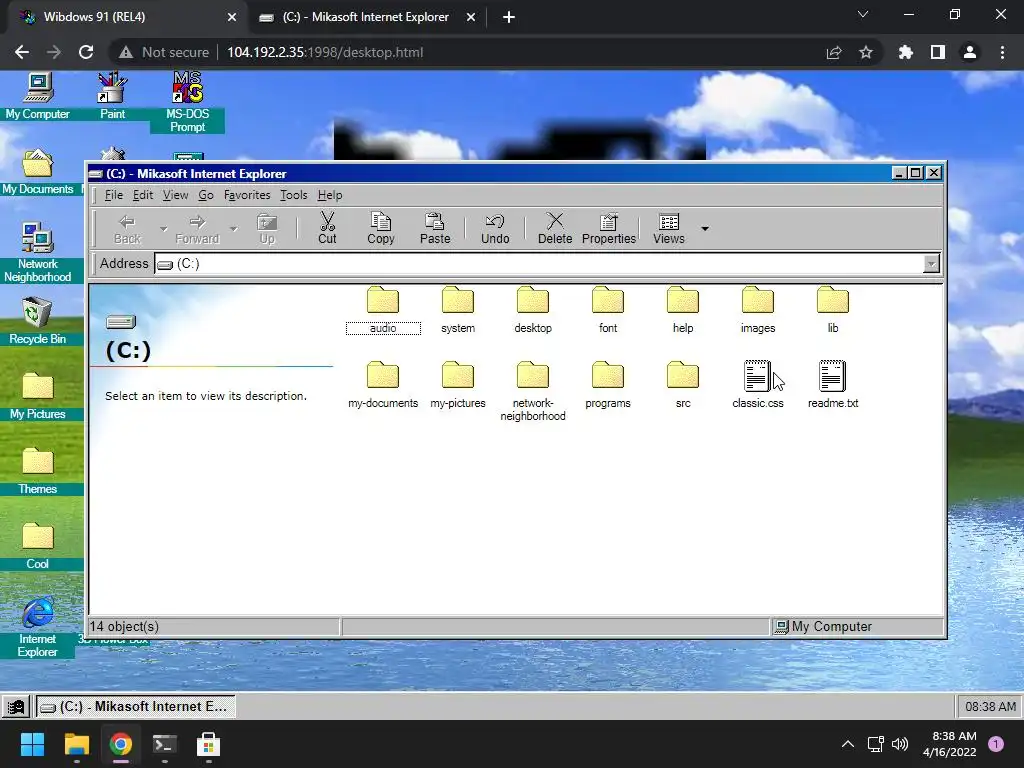Open the system folder
1024x768 pixels.
coord(458,310)
